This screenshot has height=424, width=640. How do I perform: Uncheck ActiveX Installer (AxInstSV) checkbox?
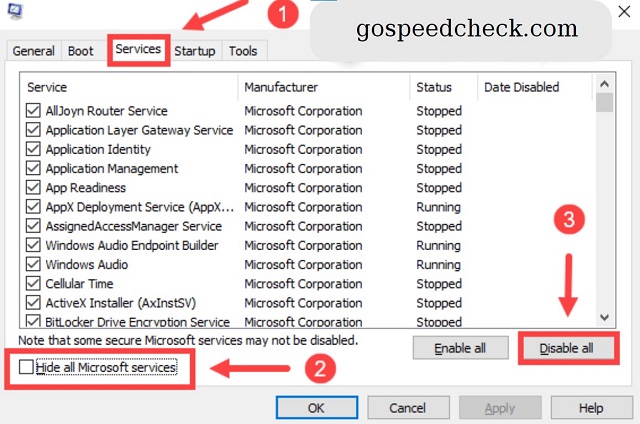[33, 302]
